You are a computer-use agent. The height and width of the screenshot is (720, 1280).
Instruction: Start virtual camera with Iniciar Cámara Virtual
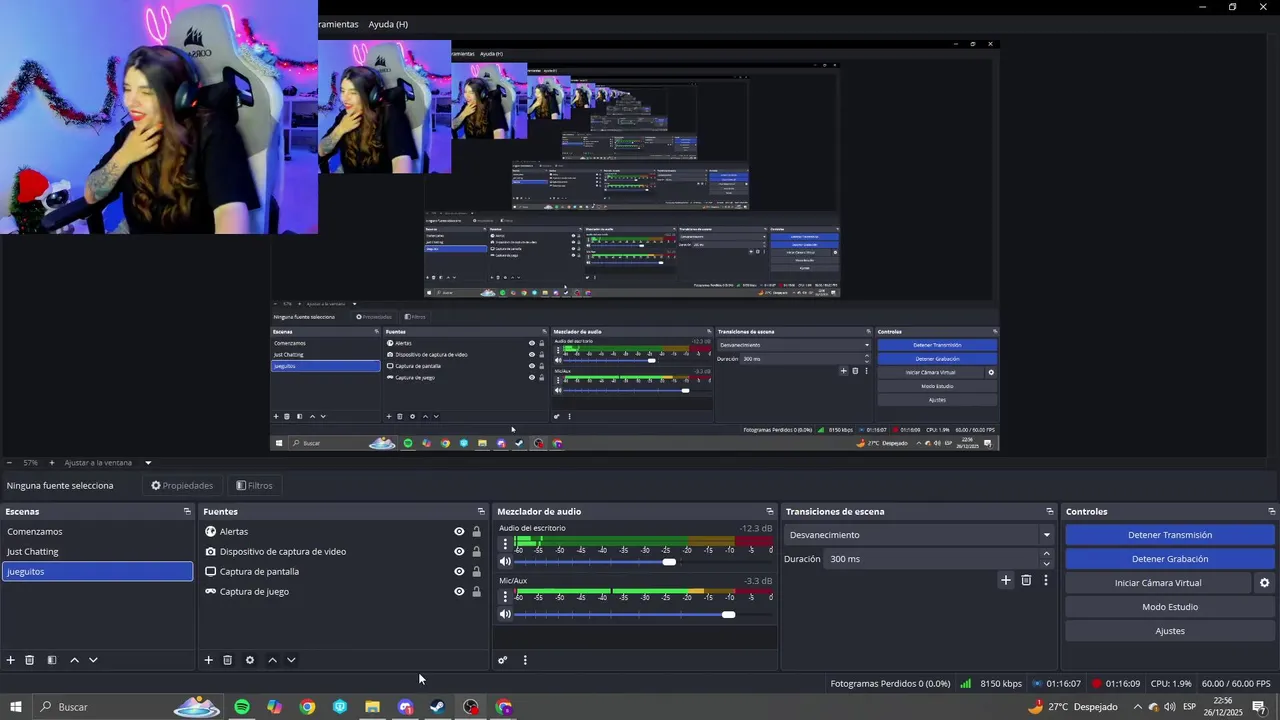[x=1158, y=583]
